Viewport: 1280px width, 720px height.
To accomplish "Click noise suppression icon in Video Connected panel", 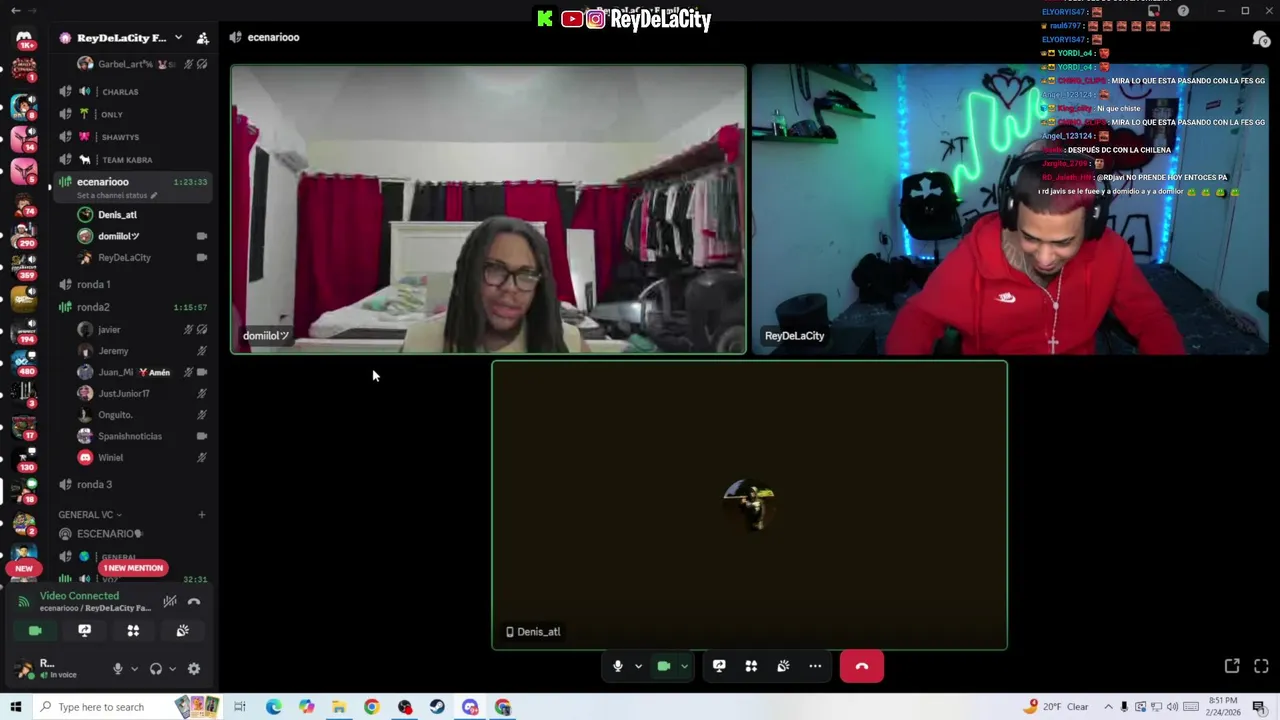I will [170, 601].
